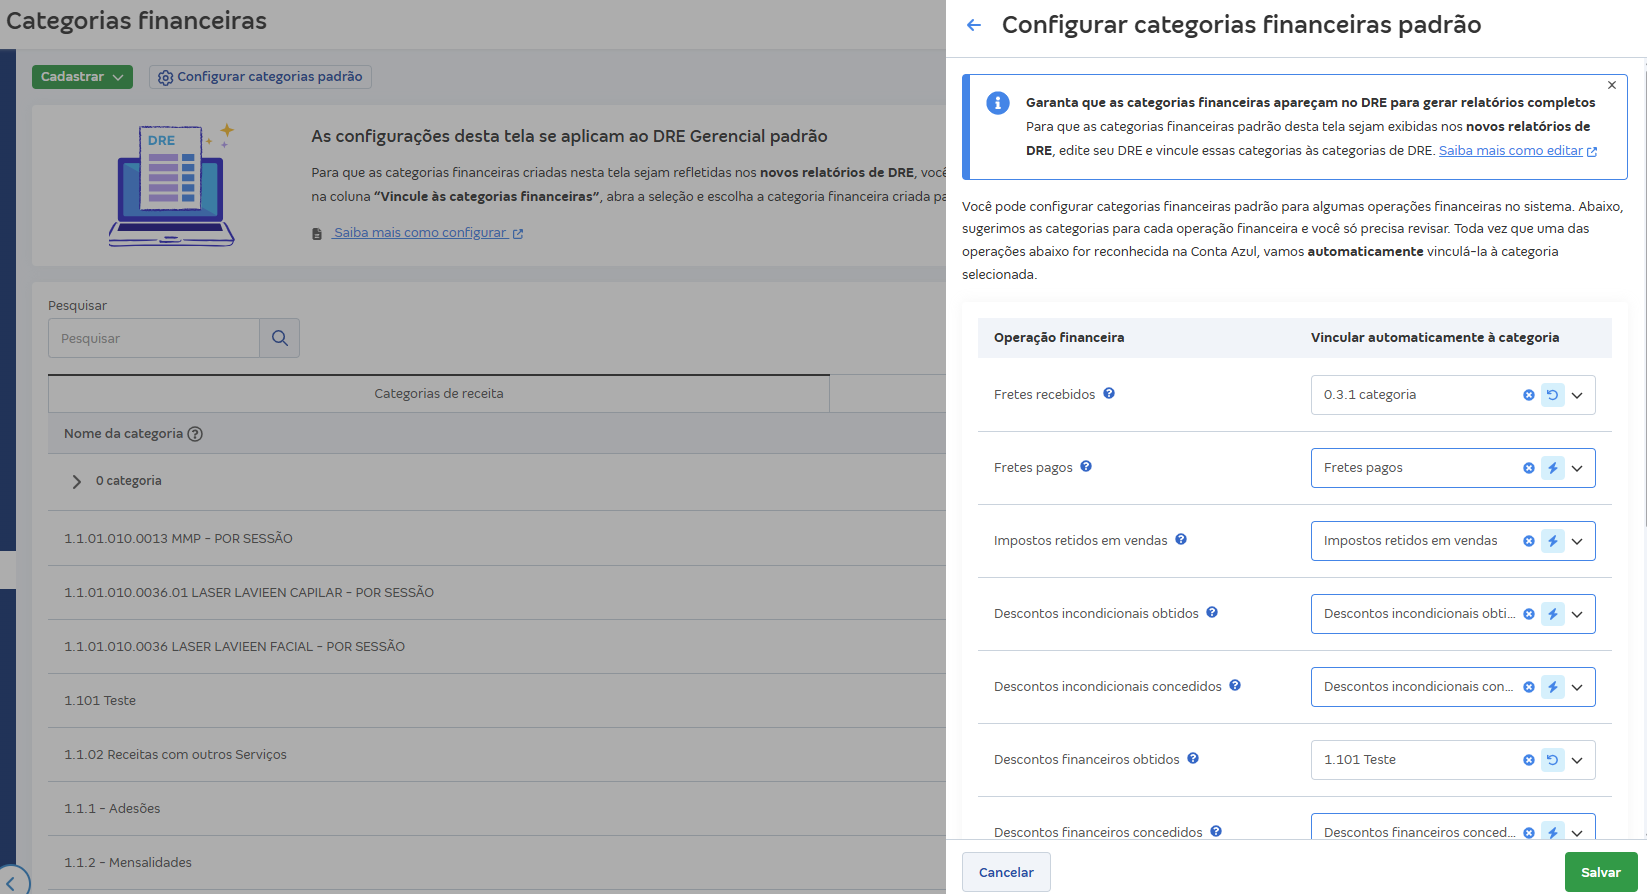Click help icon beside Descontos financeiros obtidos
Viewport: 1647px width, 894px height.
click(x=1193, y=759)
